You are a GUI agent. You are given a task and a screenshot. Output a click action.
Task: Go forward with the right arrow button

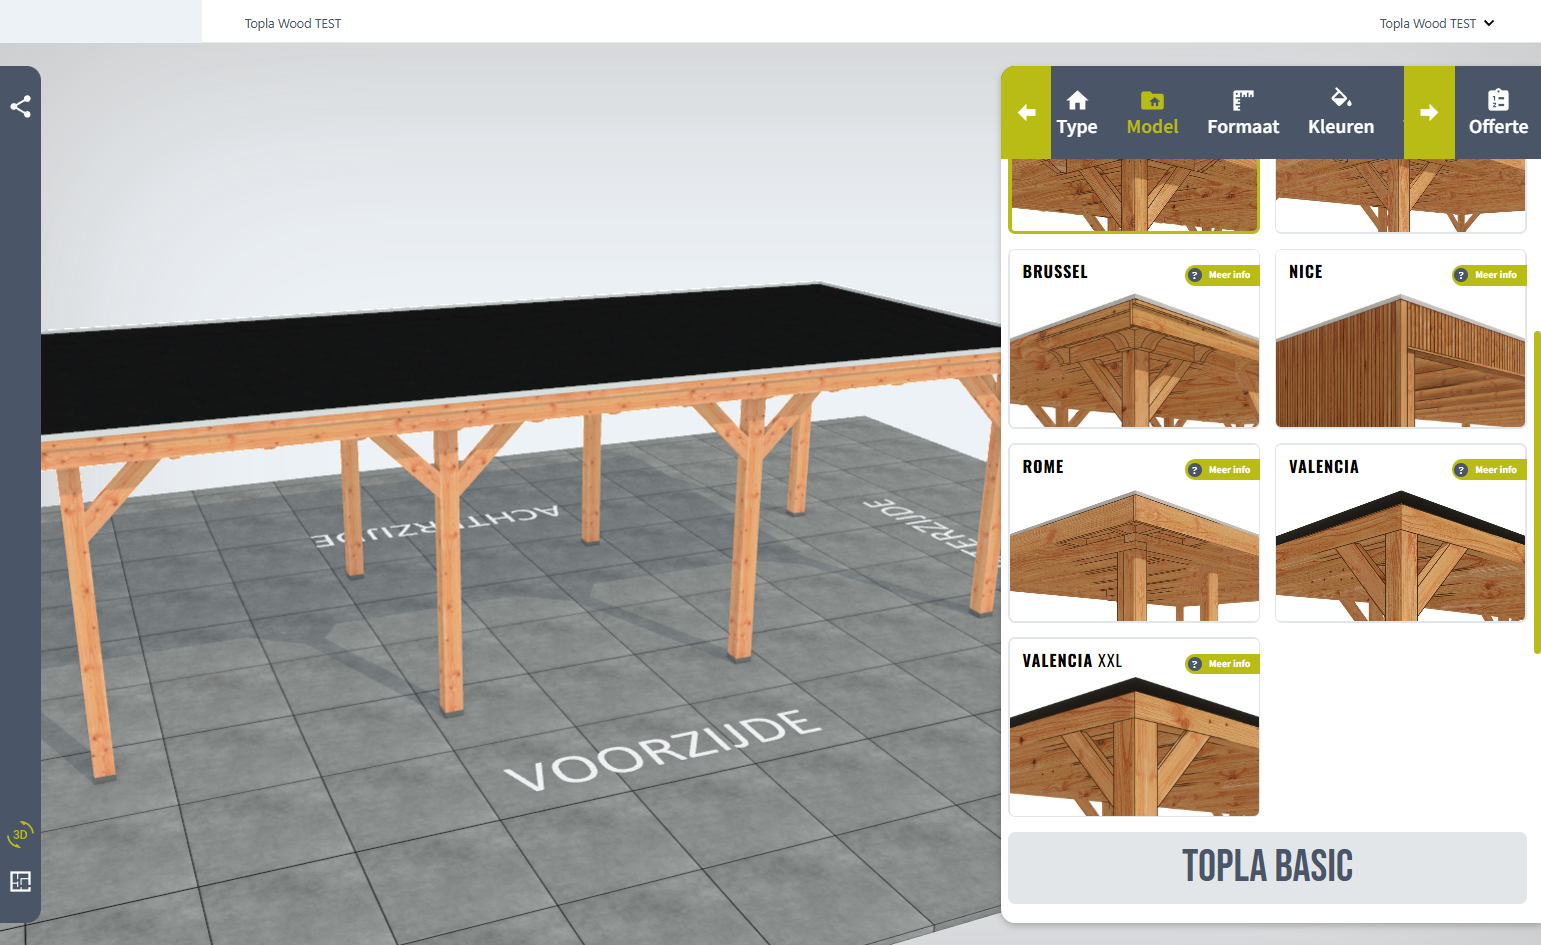click(1429, 112)
